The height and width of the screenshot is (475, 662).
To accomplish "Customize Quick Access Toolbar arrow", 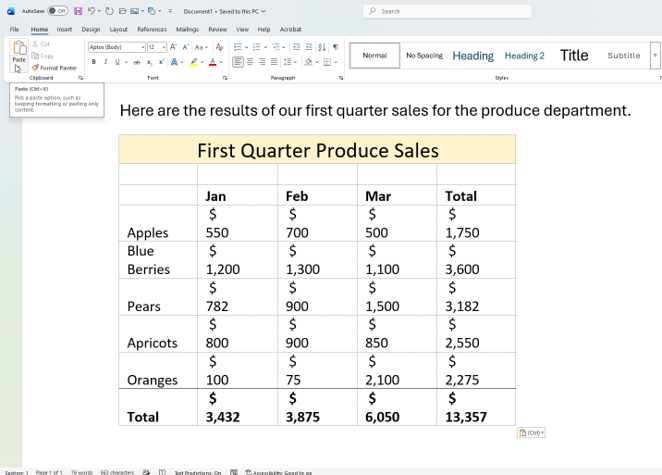I will point(170,11).
